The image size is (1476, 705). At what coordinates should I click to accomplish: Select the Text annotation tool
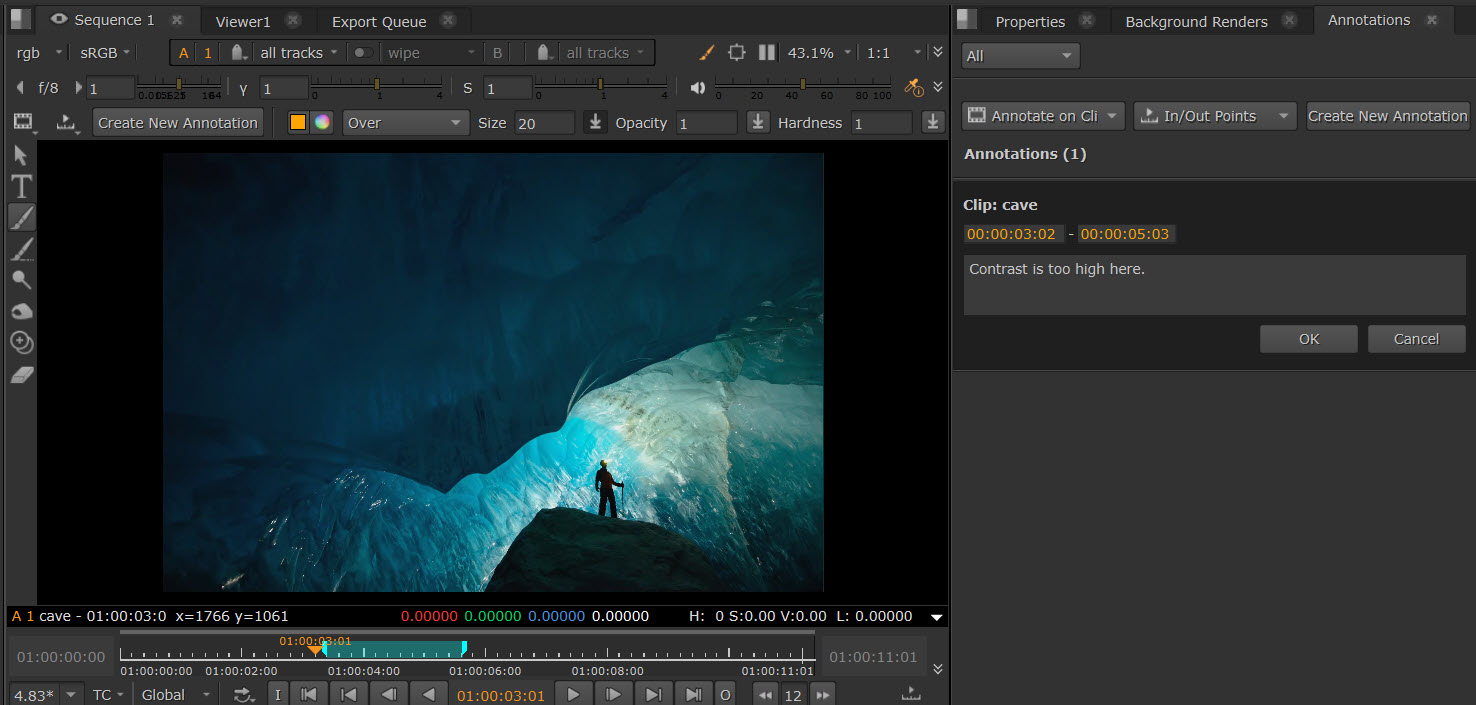21,186
